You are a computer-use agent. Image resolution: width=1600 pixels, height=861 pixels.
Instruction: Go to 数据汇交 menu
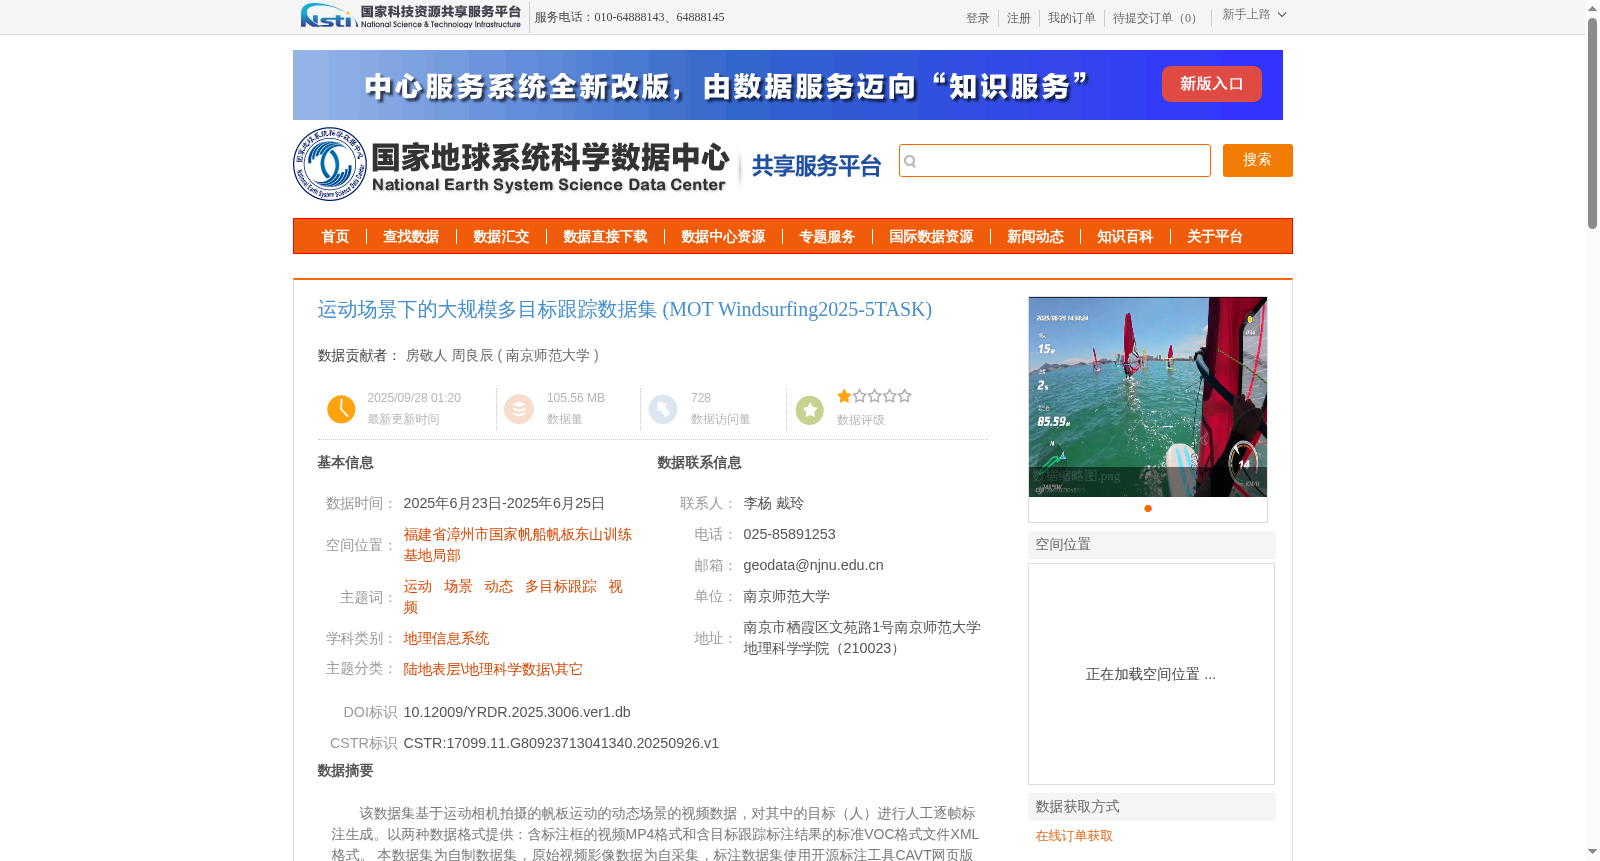[x=501, y=237]
